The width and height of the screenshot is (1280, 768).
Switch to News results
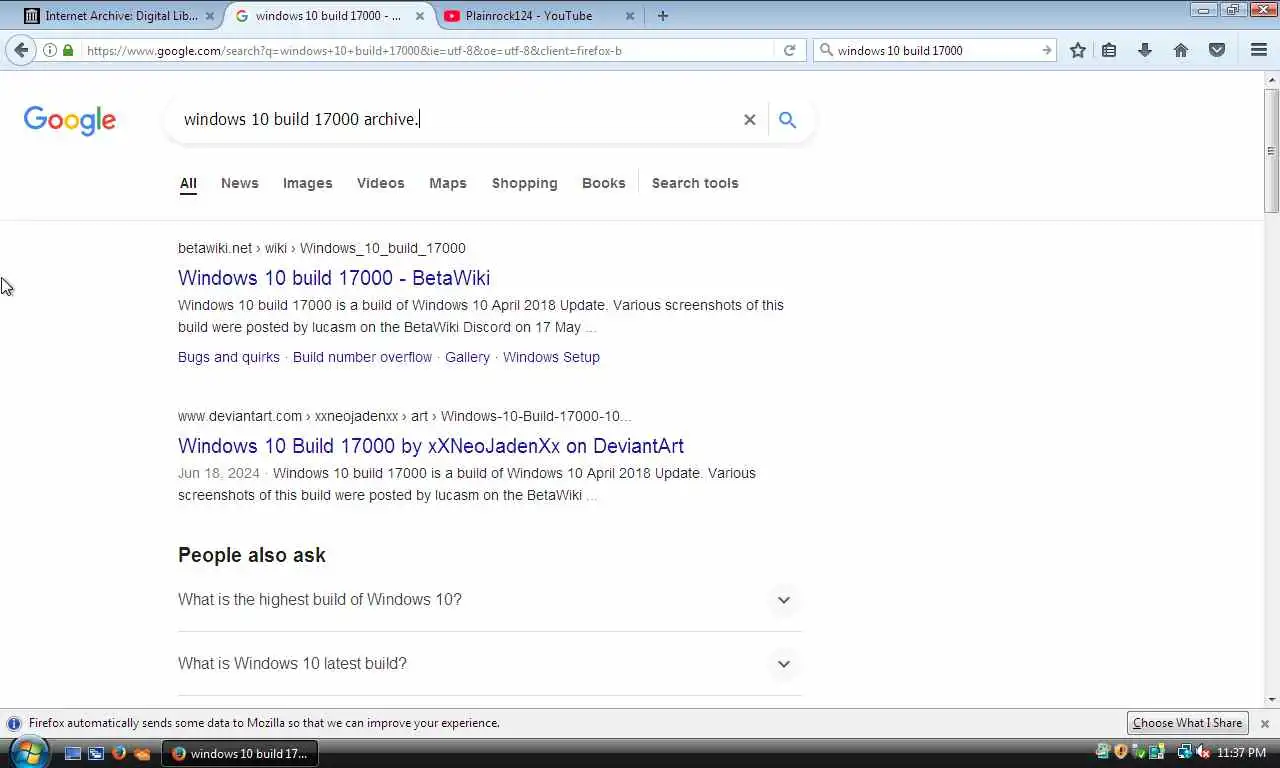coord(240,183)
